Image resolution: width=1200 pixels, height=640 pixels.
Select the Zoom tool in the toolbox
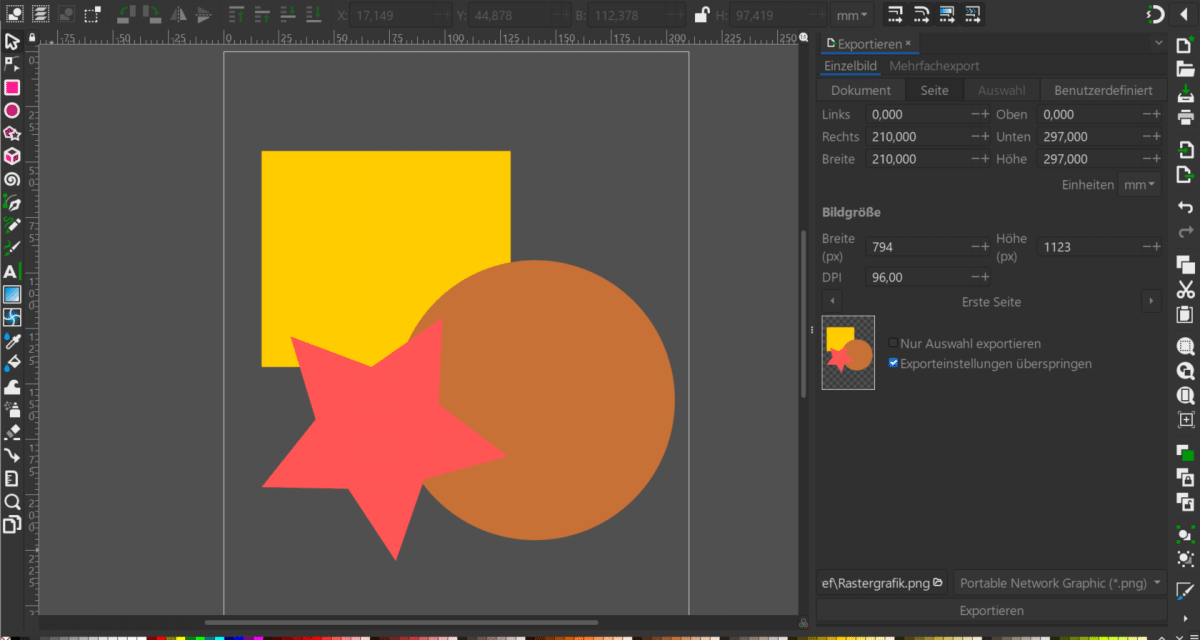[x=14, y=503]
